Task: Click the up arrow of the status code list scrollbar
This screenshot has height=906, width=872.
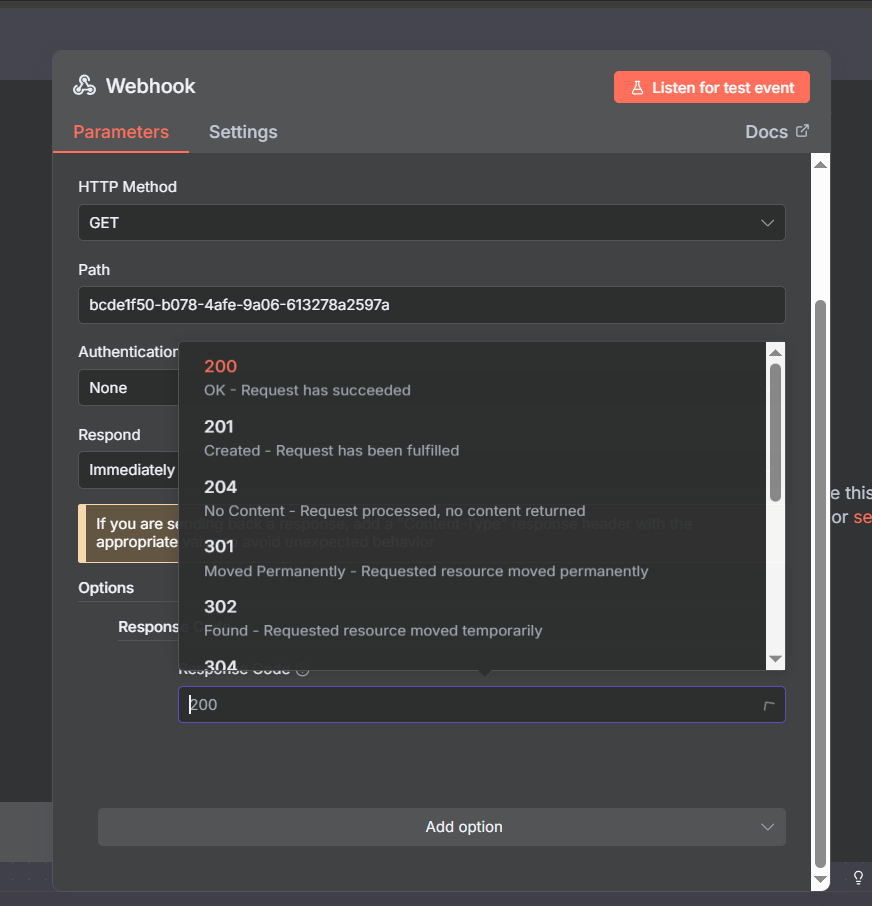Action: [x=775, y=351]
